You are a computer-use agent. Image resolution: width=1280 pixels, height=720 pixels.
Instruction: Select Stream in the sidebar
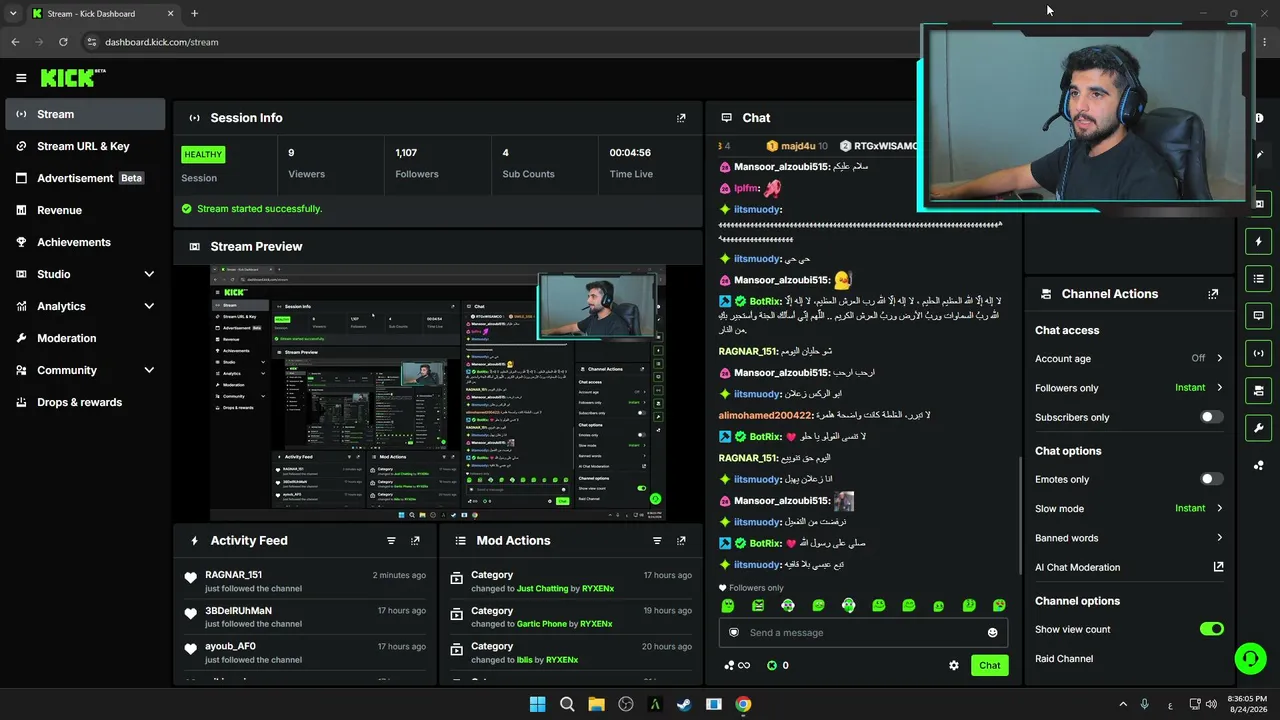click(85, 114)
